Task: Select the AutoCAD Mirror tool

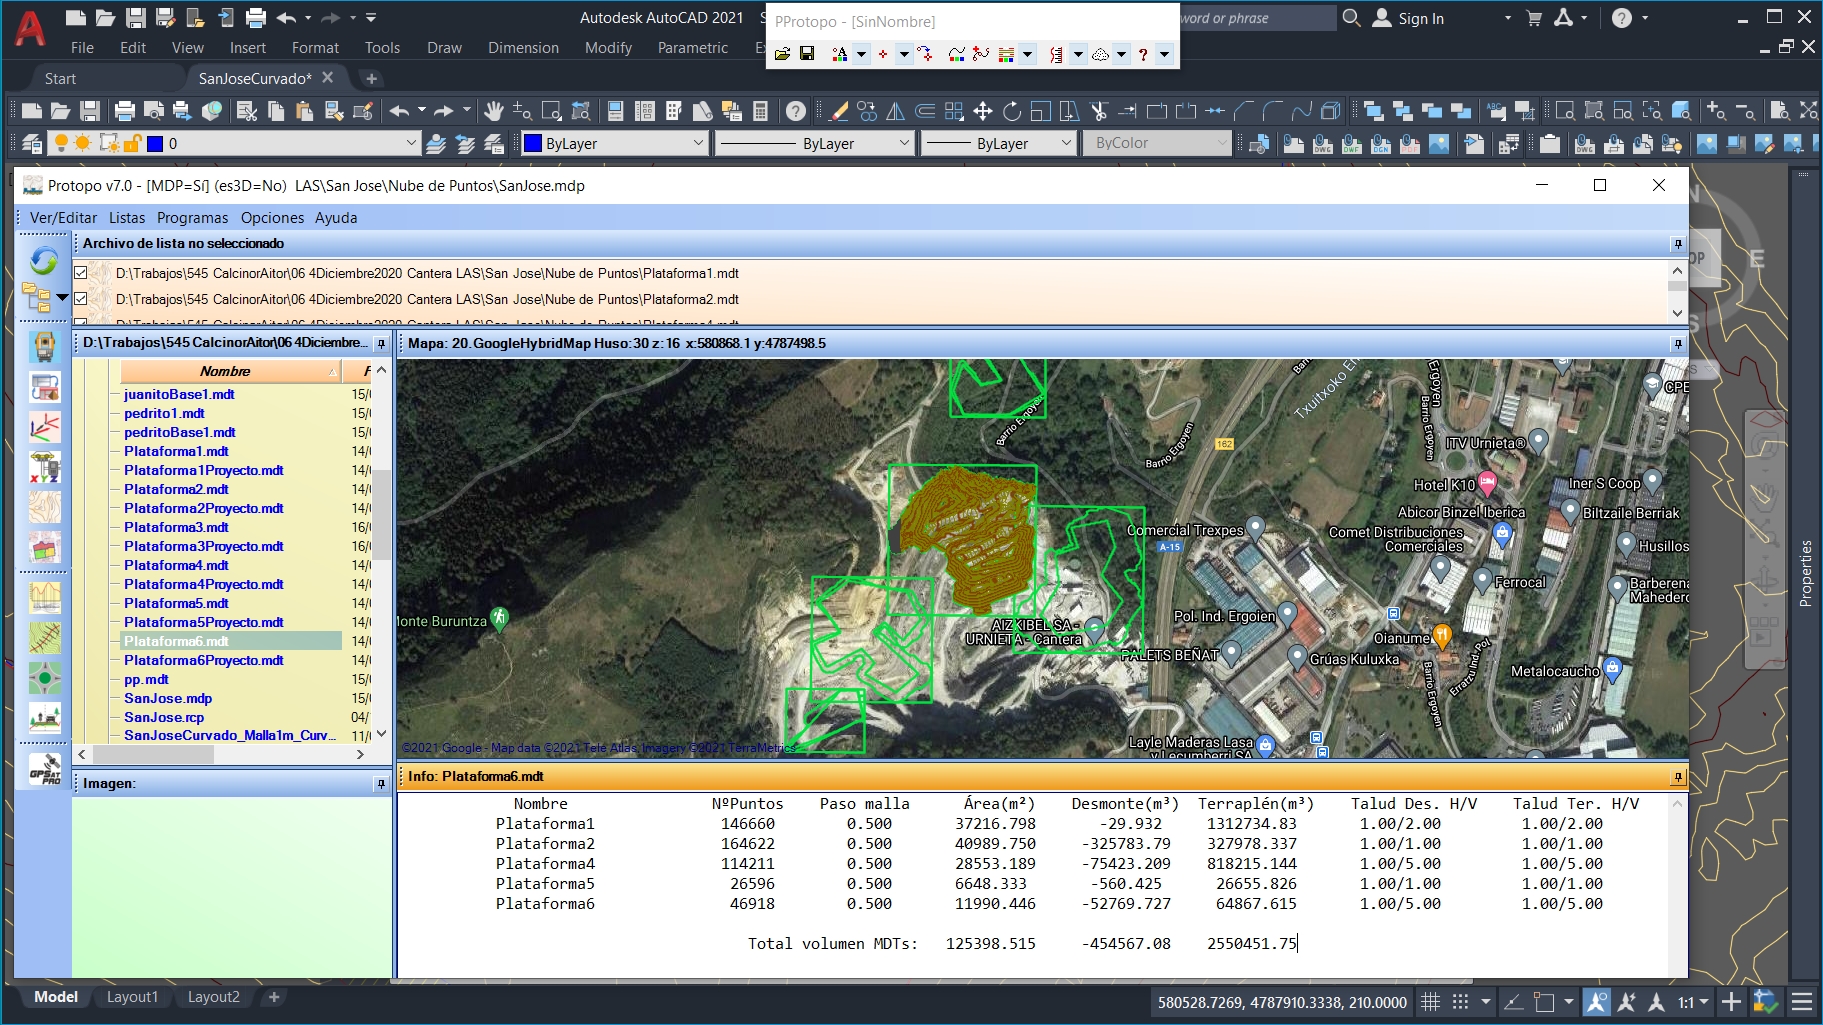Action: coord(895,111)
